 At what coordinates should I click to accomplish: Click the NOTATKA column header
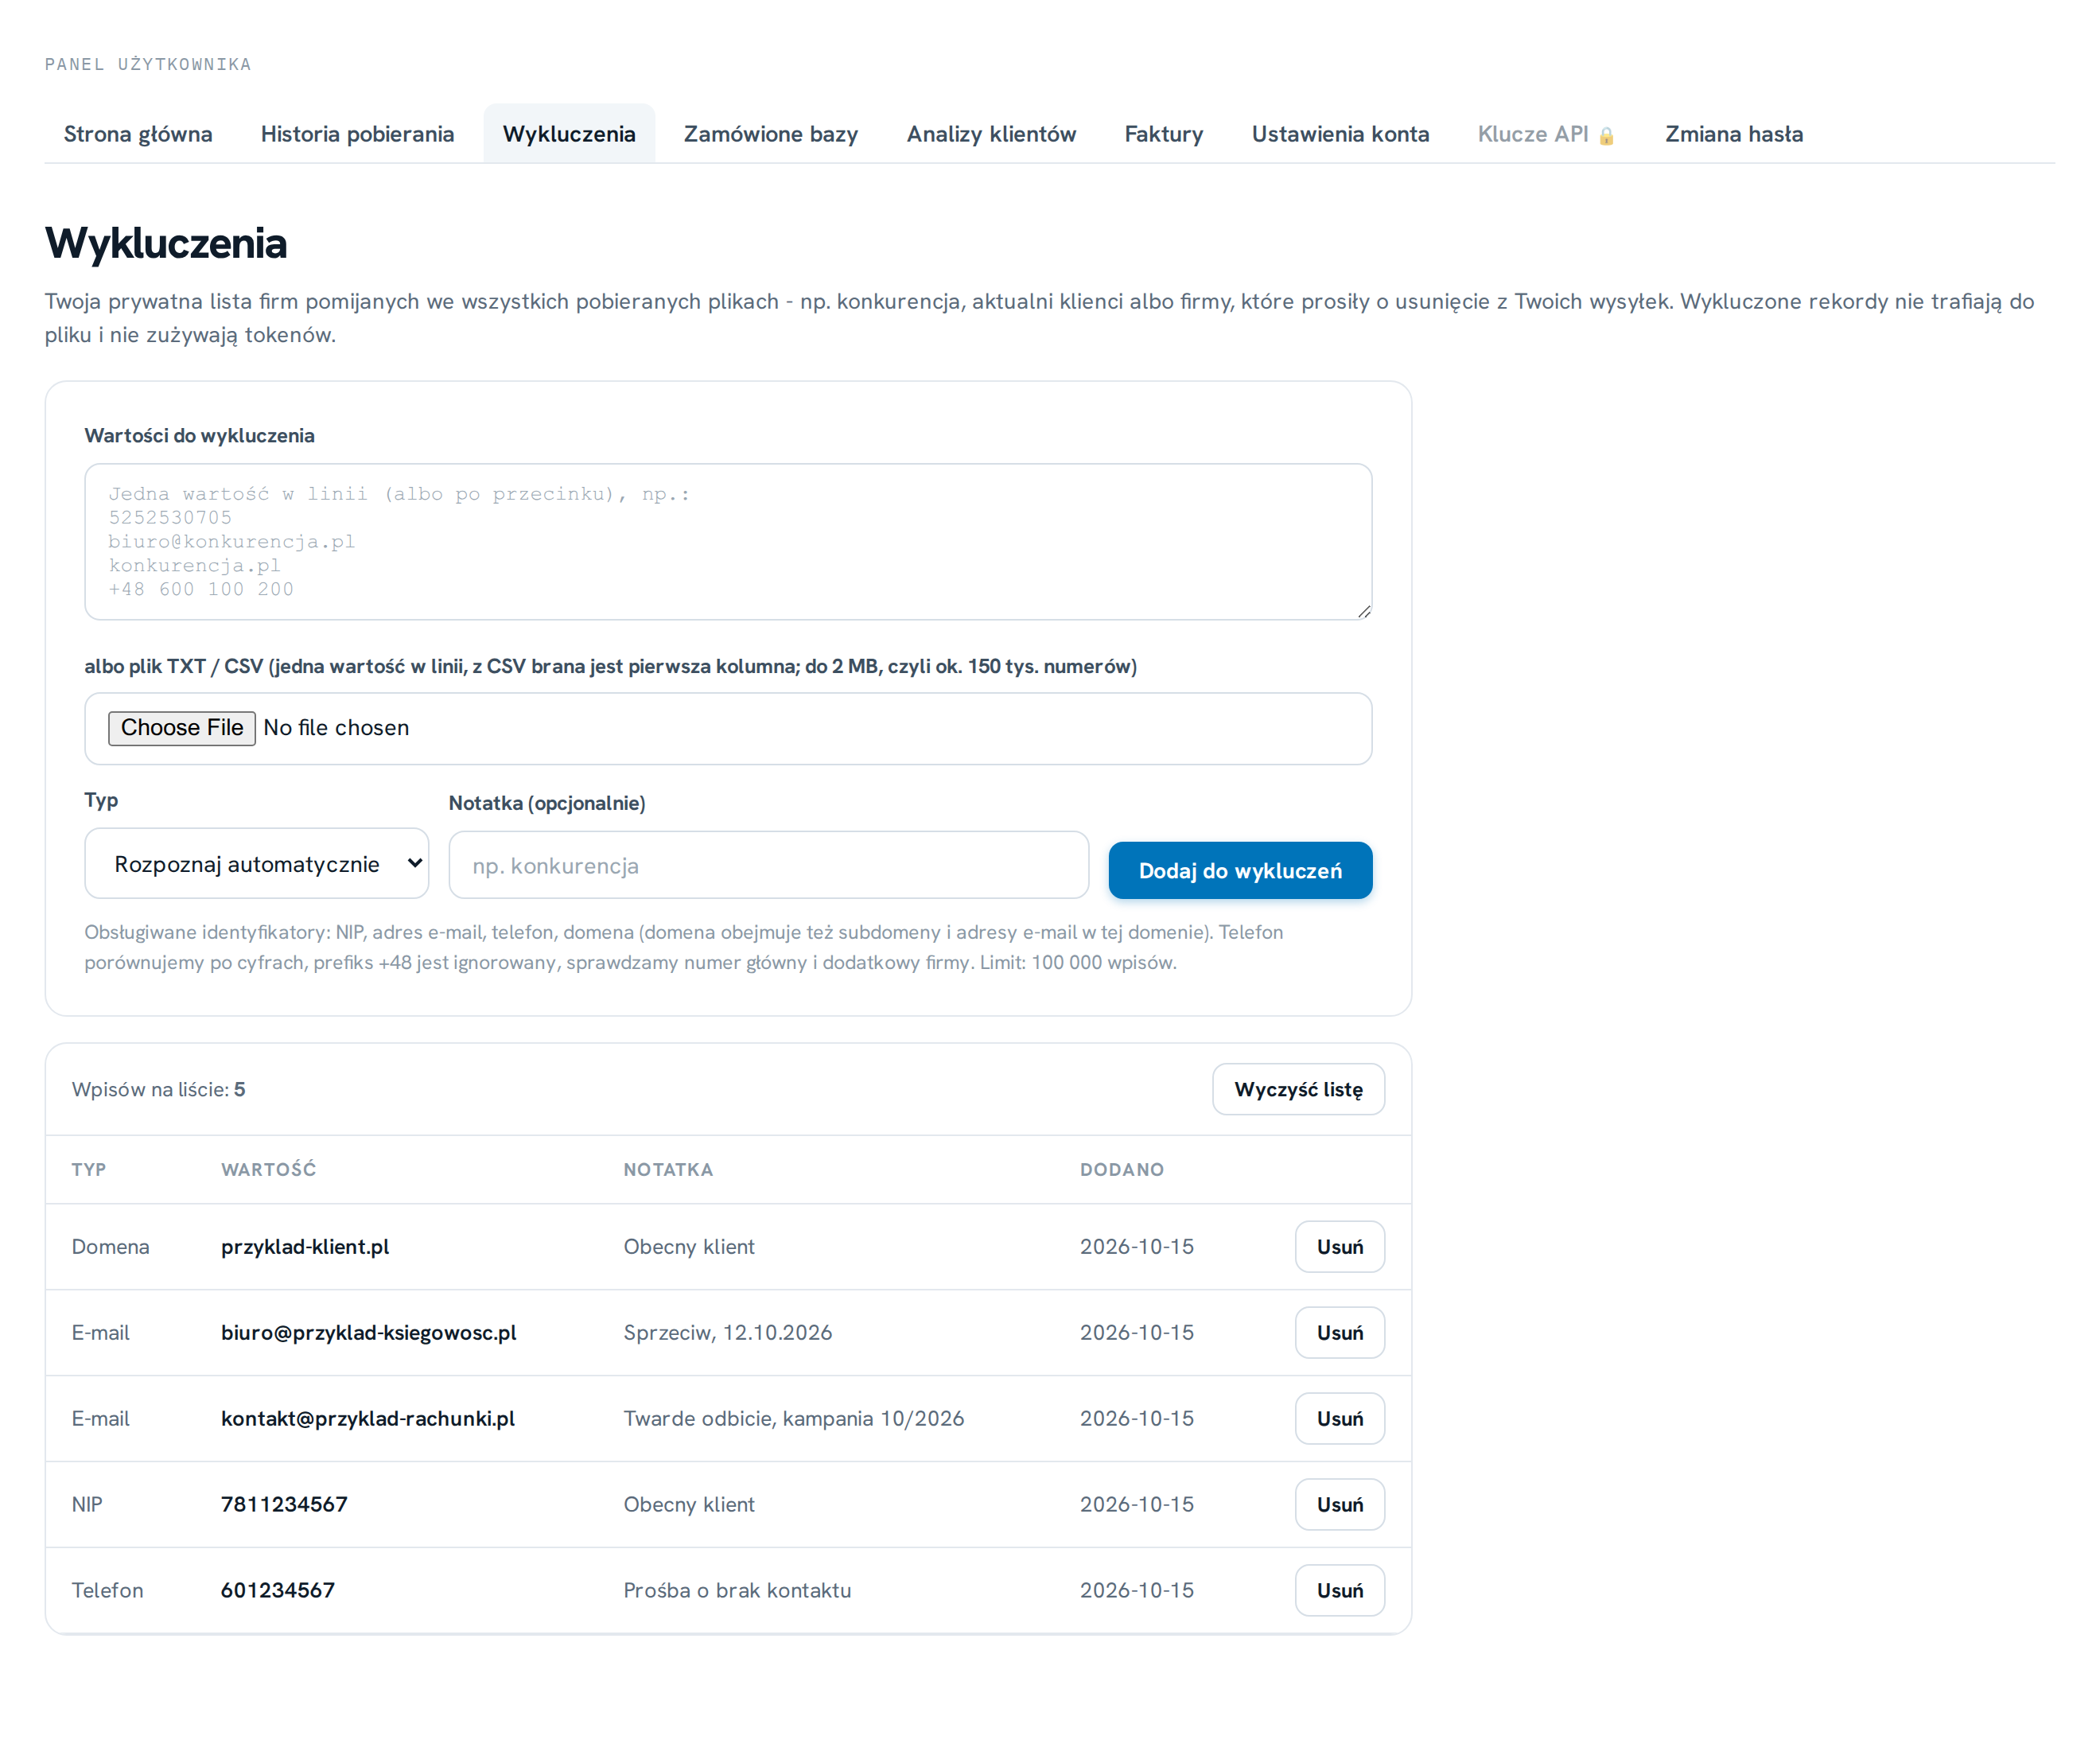[x=668, y=1169]
